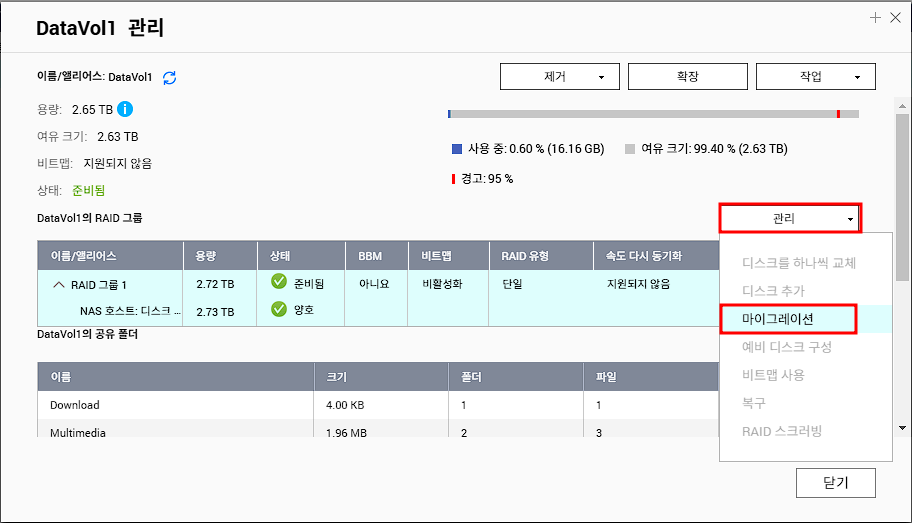Open the 작업 dropdown button
This screenshot has height=523, width=912.
[x=815, y=77]
